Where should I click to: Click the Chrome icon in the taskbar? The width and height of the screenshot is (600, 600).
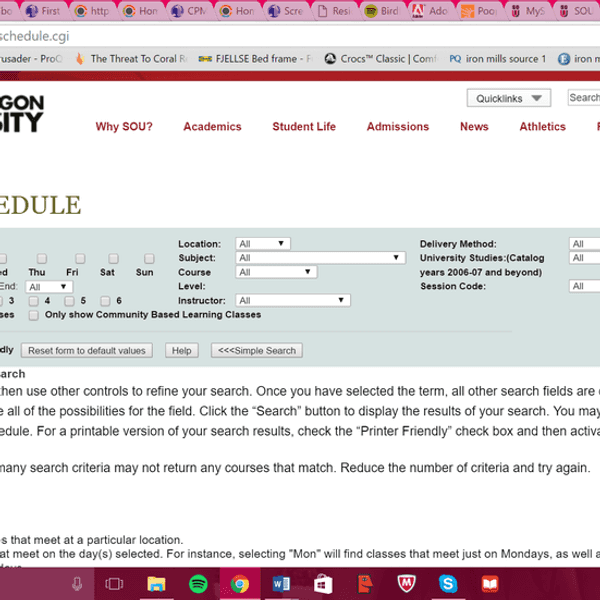(x=240, y=584)
